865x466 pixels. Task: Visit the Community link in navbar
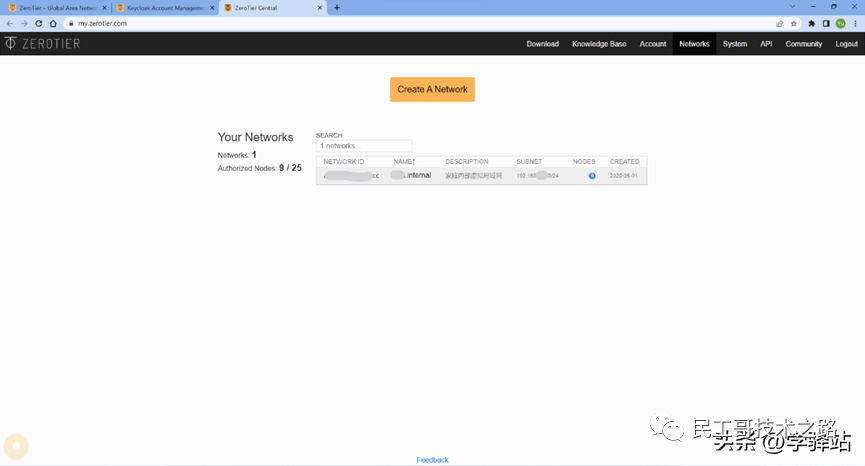pos(804,44)
